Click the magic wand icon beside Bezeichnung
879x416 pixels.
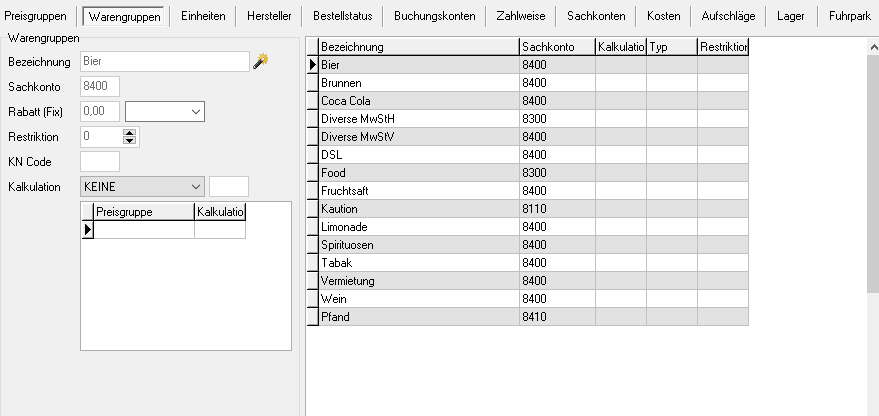[x=260, y=62]
